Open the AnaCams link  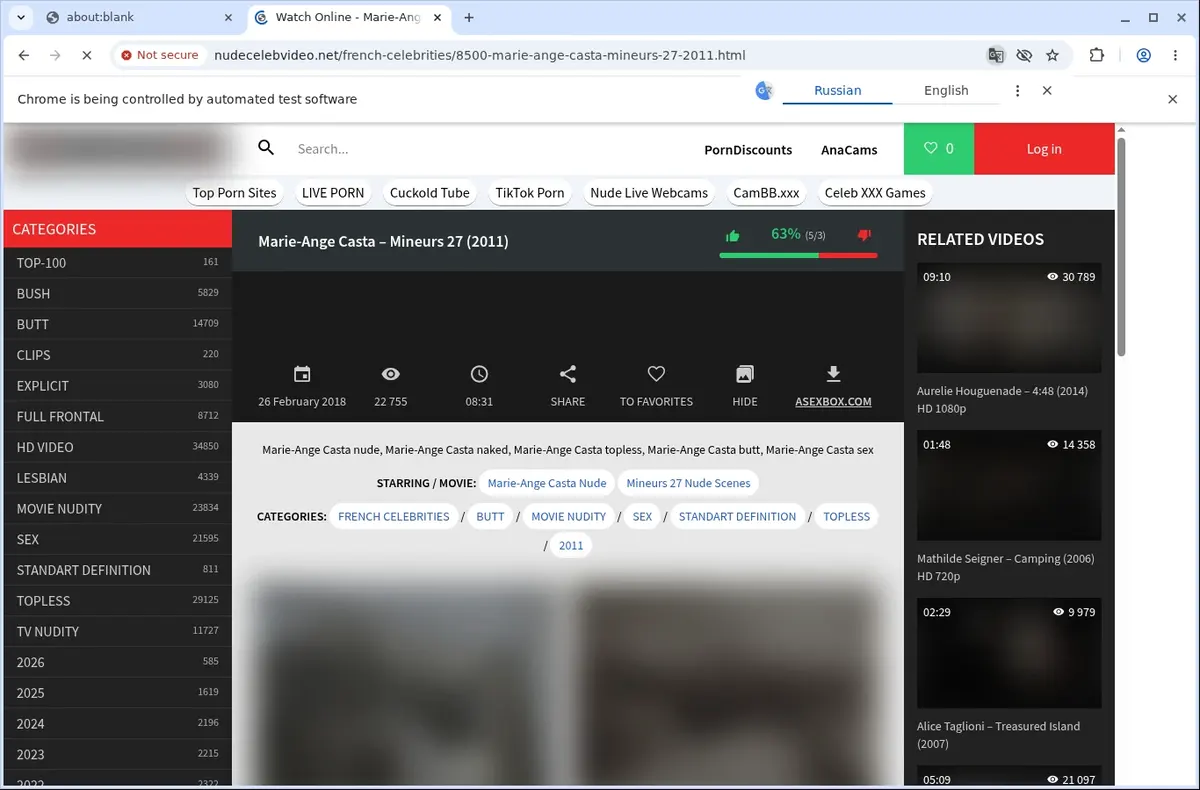(849, 150)
